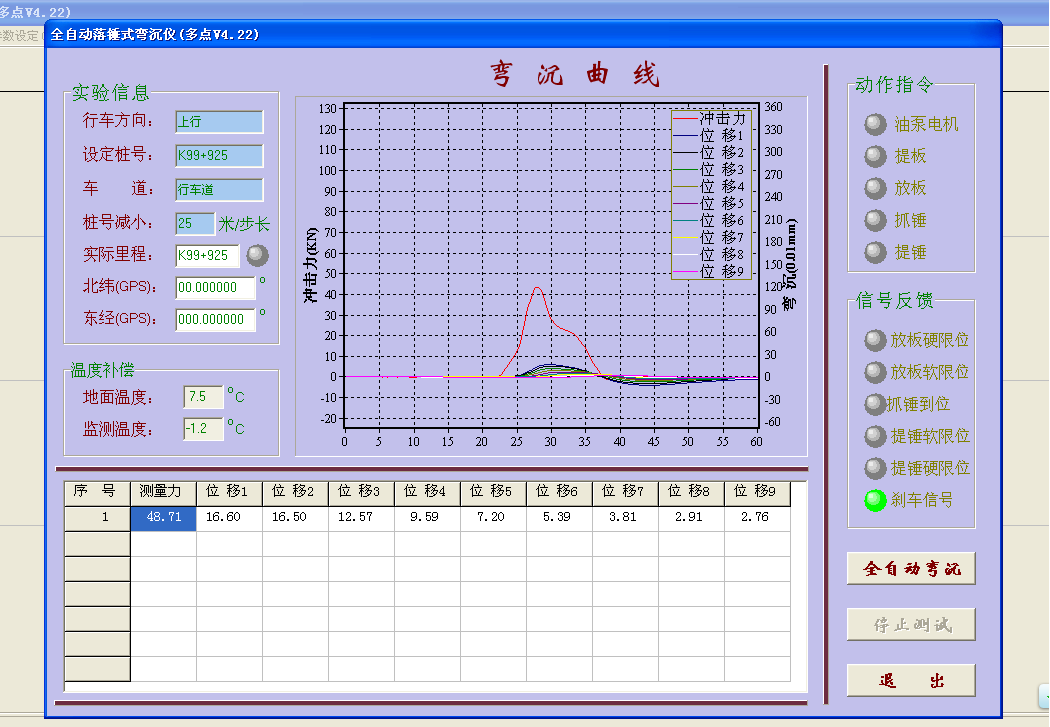The image size is (1050, 727).
Task: Click the 桩号减小 step field 25
Action: pyautogui.click(x=195, y=224)
